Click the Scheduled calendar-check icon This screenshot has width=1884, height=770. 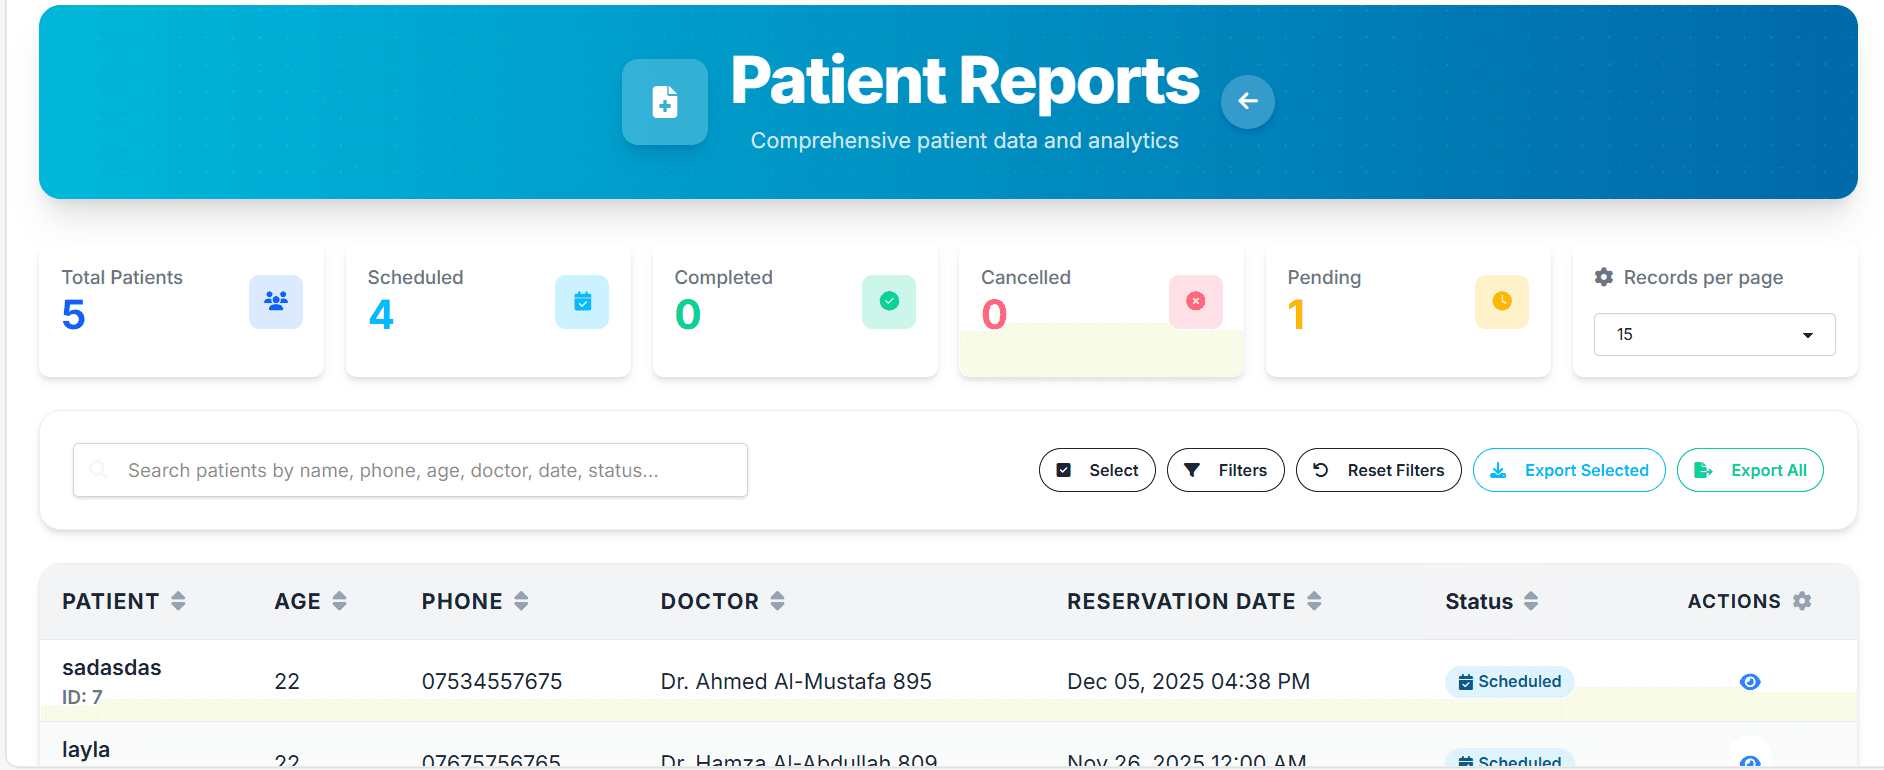point(582,301)
